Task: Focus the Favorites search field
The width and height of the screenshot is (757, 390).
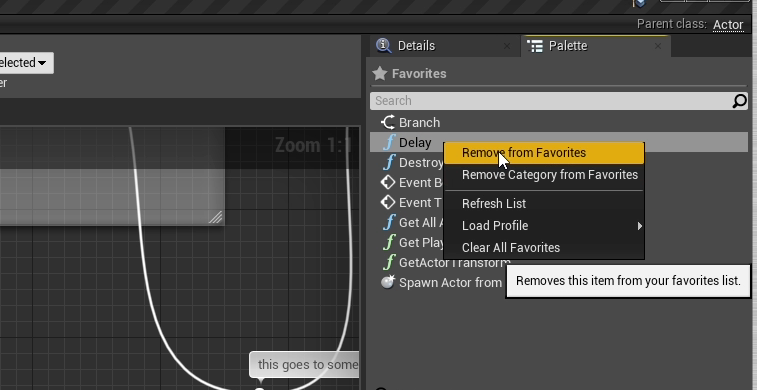Action: pos(550,101)
